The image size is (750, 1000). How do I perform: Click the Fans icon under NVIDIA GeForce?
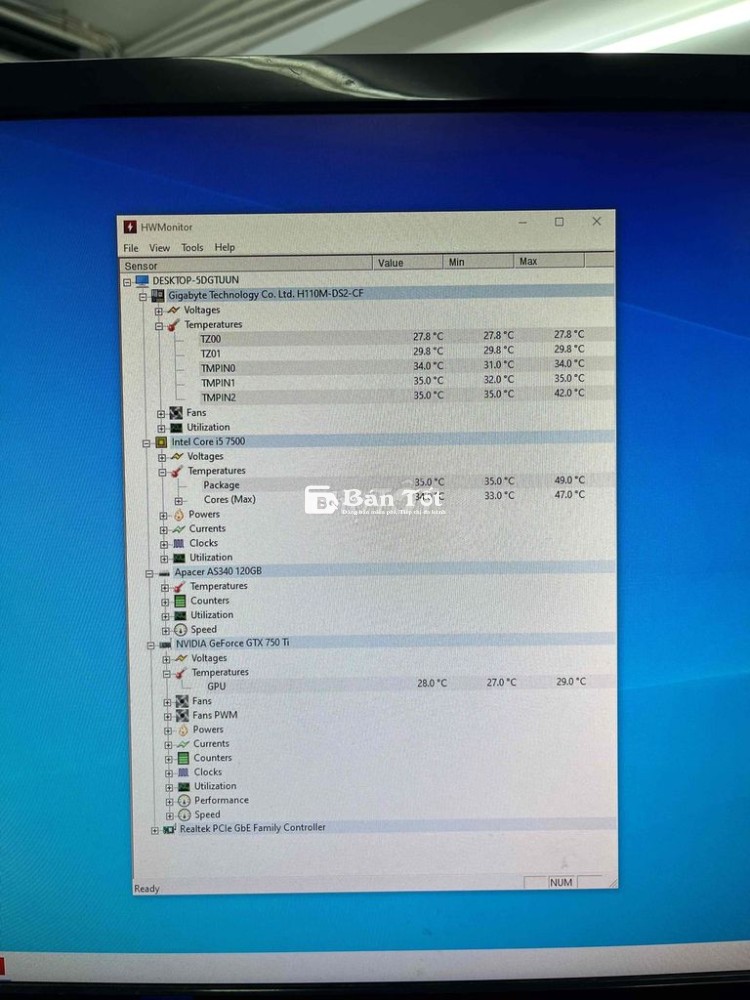click(x=182, y=702)
